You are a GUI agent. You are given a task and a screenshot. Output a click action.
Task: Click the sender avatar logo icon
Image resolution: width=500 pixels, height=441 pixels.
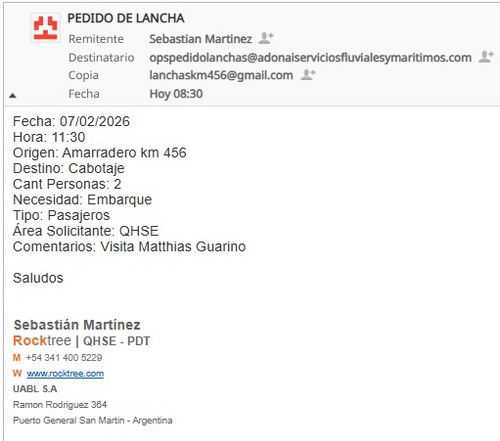click(45, 28)
